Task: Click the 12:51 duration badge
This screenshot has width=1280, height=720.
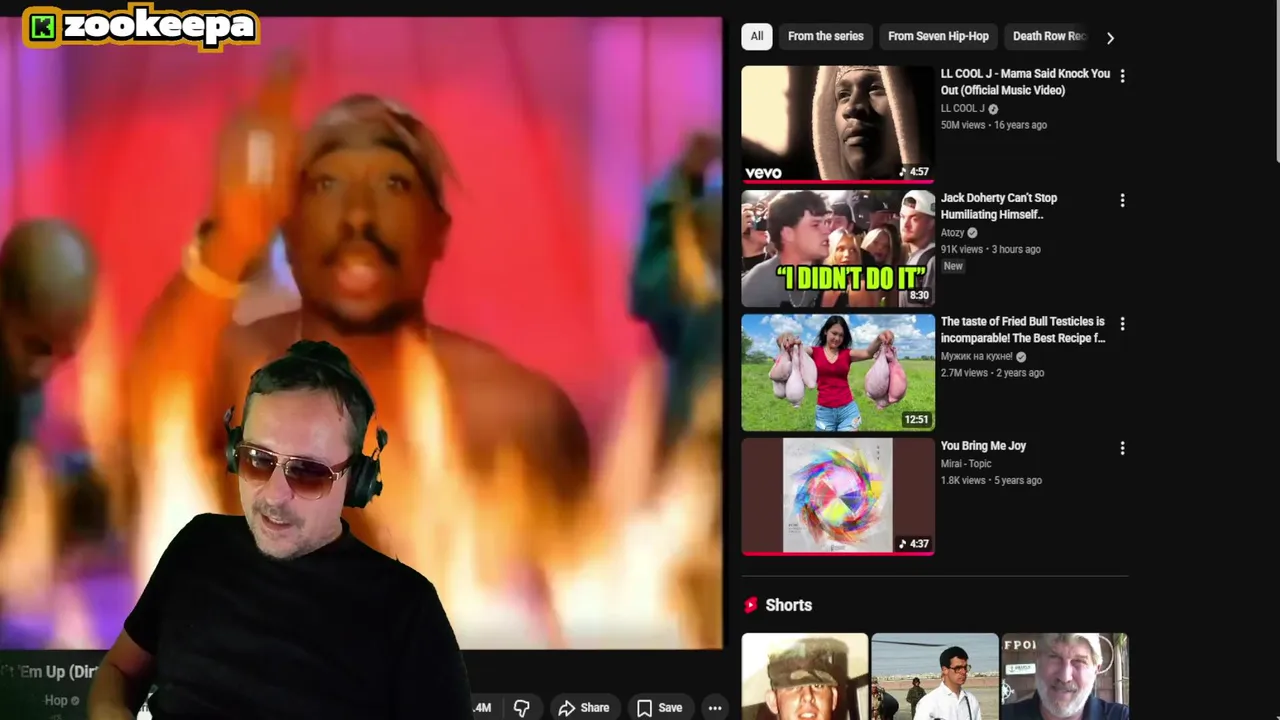Action: pos(916,419)
